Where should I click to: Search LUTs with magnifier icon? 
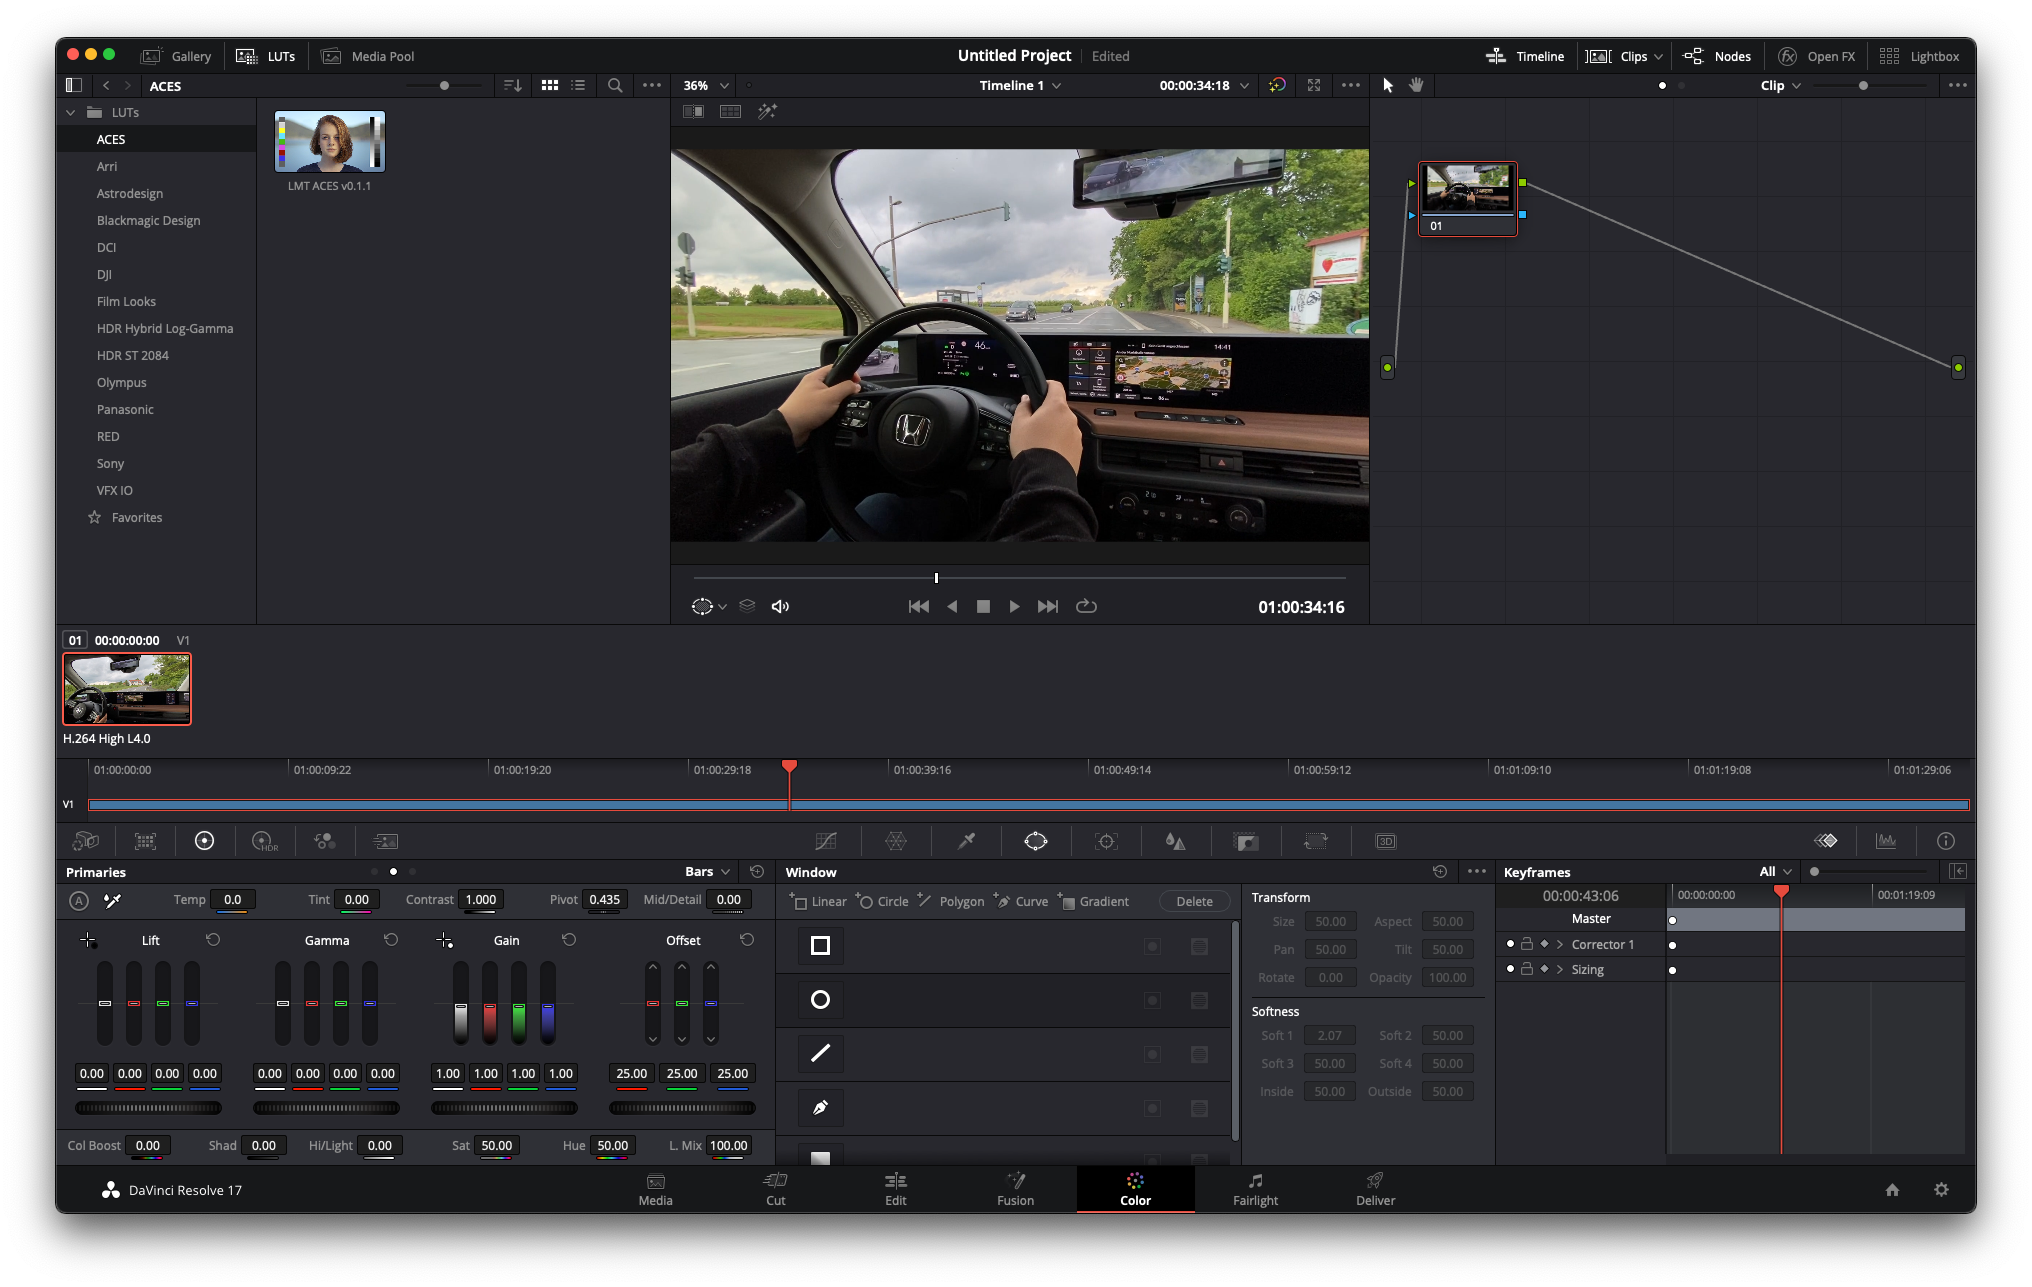[615, 86]
